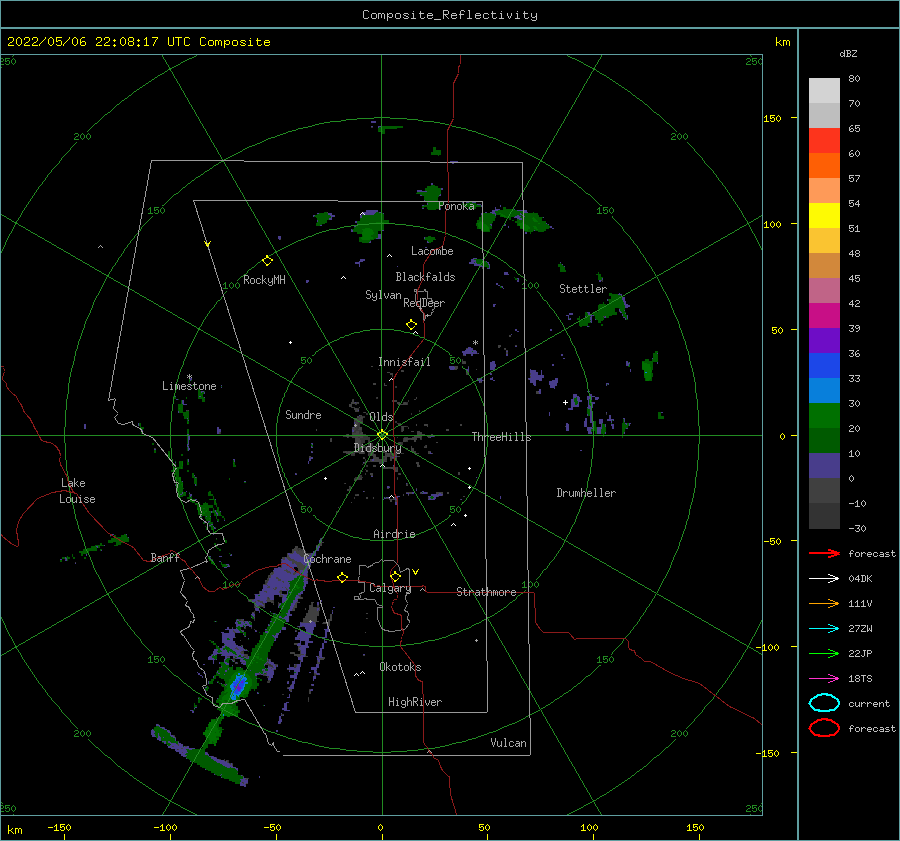The width and height of the screenshot is (900, 841).
Task: Click the Lake Louise label
Action: 77,491
